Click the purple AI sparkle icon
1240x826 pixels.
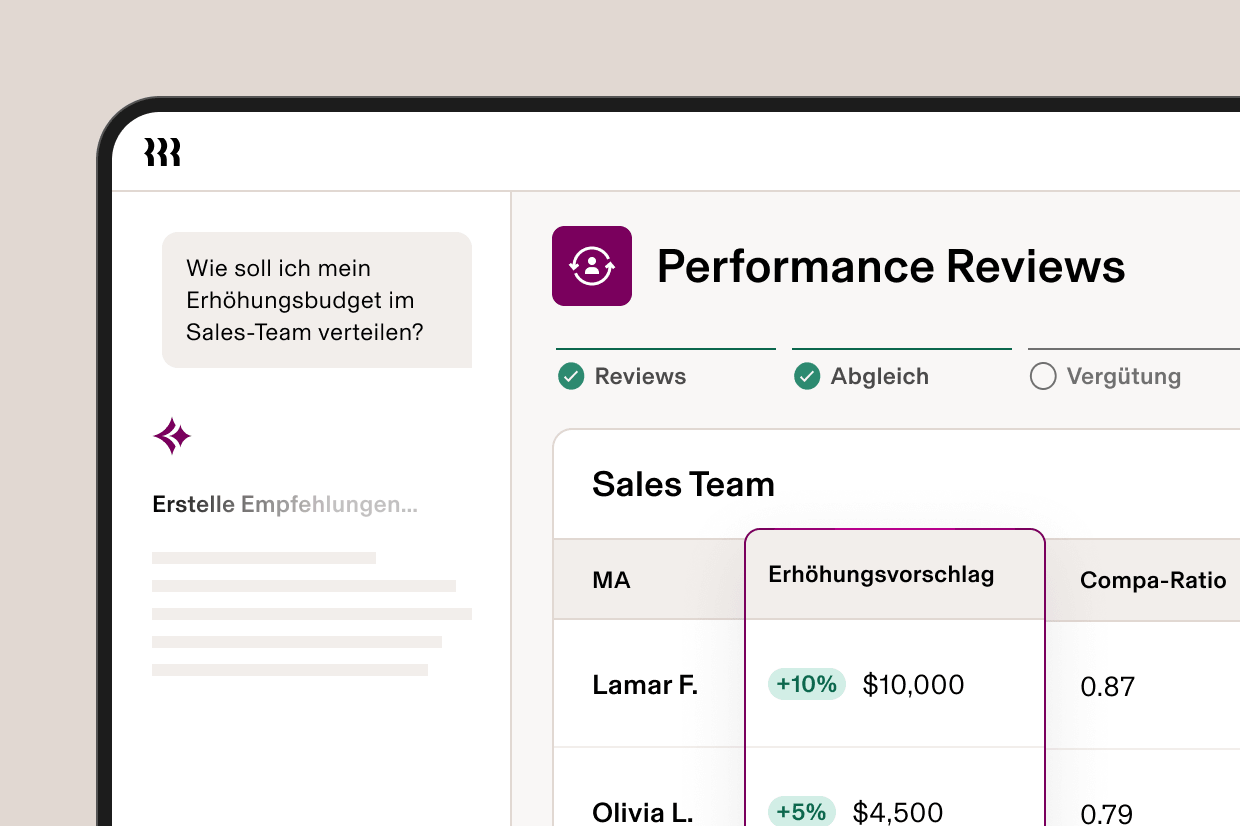[x=172, y=436]
